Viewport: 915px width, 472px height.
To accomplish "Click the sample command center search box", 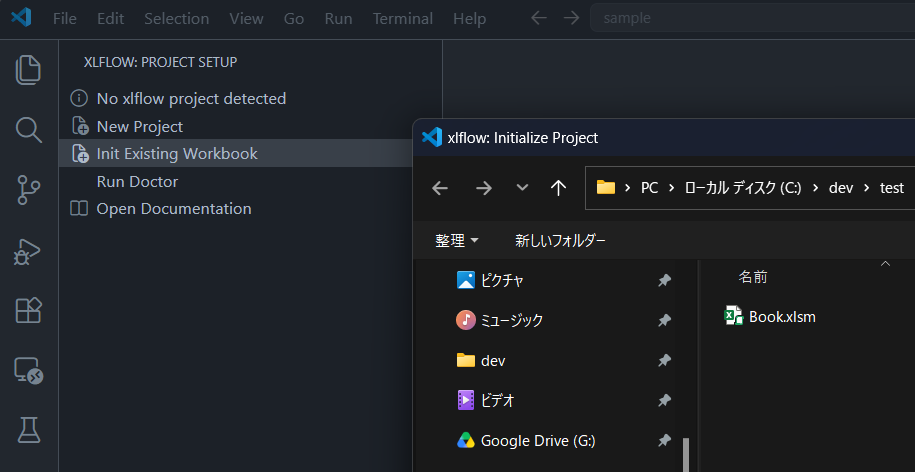I will coord(752,18).
